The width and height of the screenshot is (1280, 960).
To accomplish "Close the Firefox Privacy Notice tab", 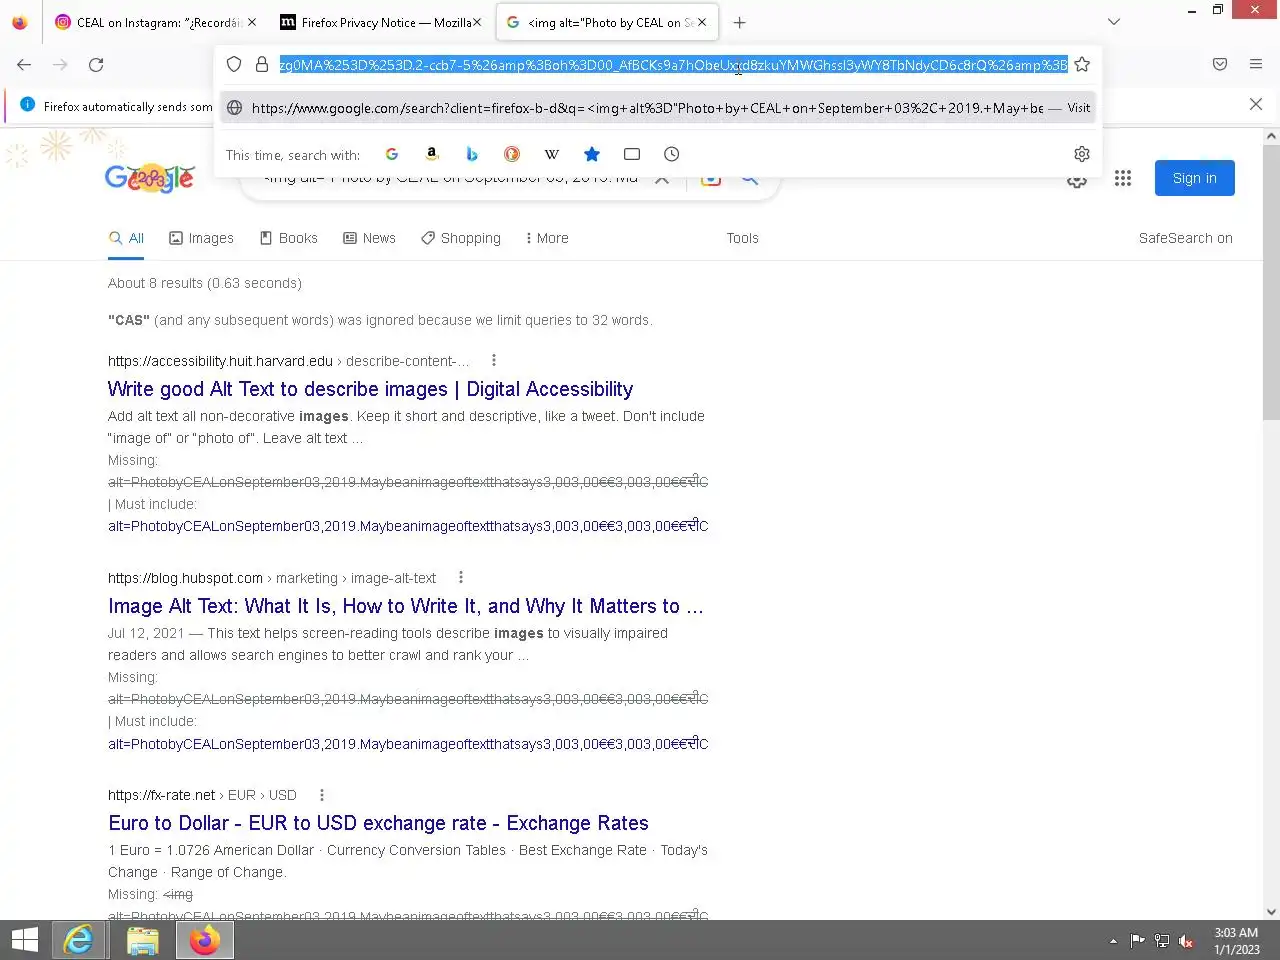I will [477, 22].
